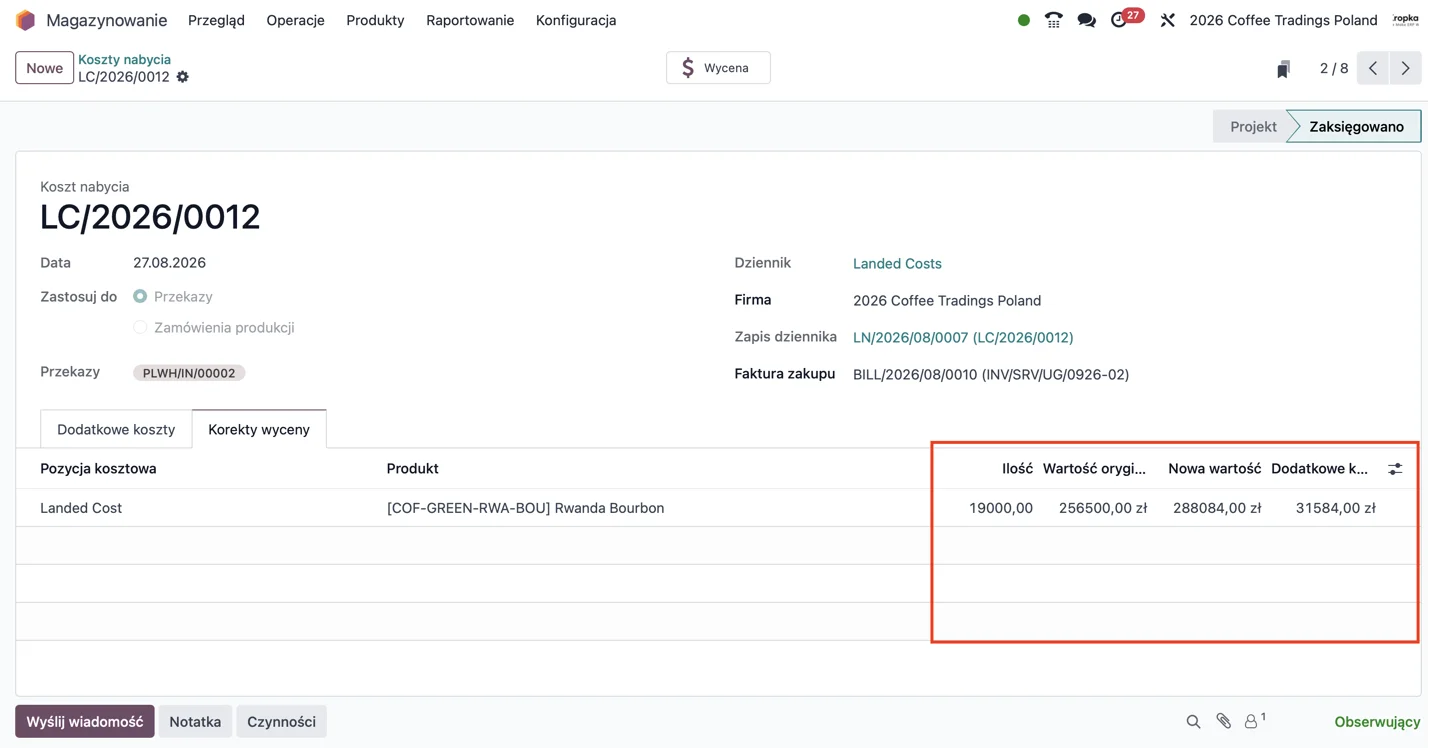Search messages with the magnifier icon in chatter
The height and width of the screenshot is (748, 1429).
1193,721
